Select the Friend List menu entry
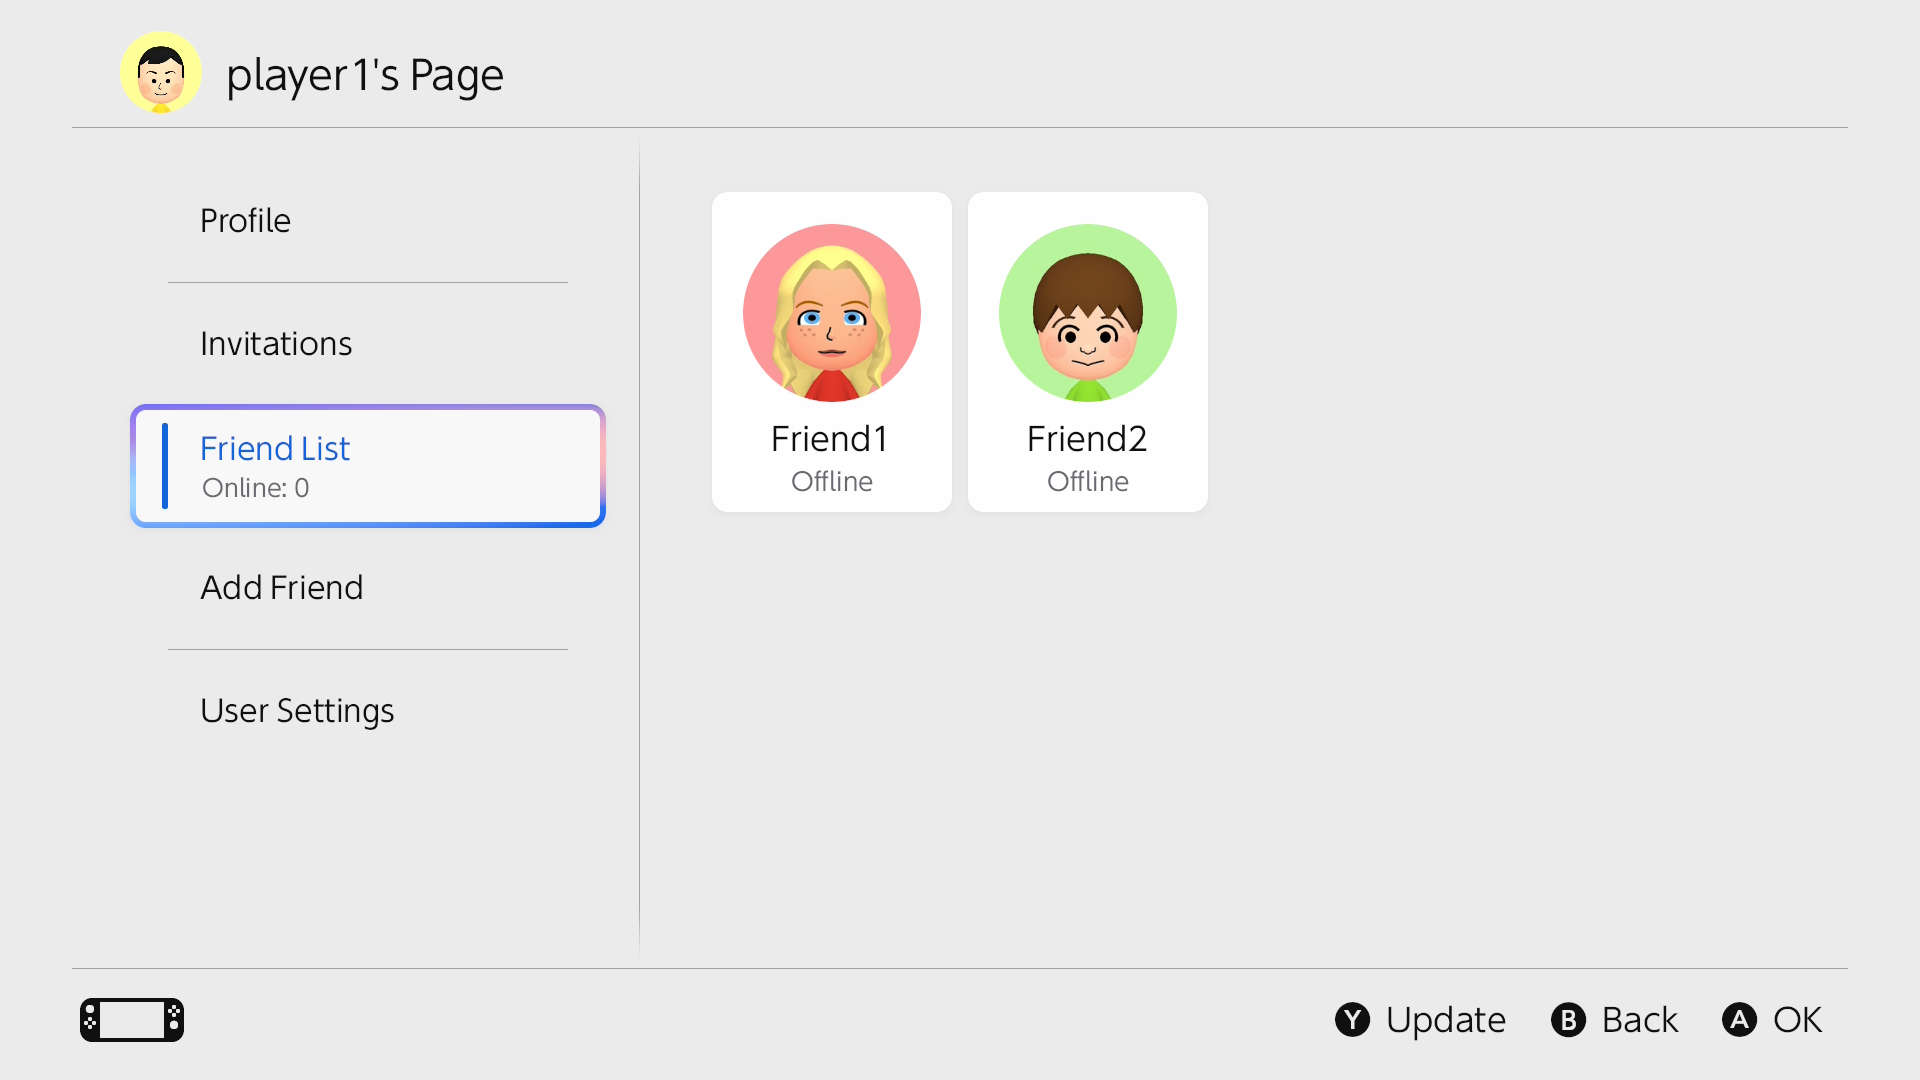The width and height of the screenshot is (1920, 1080). [368, 466]
